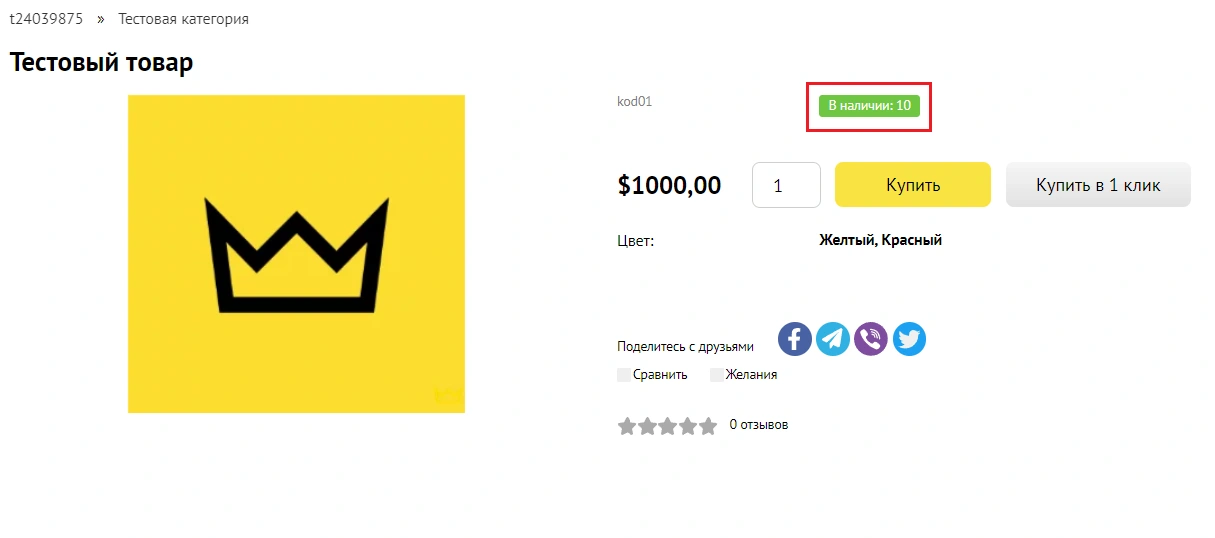Tick the Сравнить checkbox
Viewport: 1215px width, 538px height.
pos(624,375)
